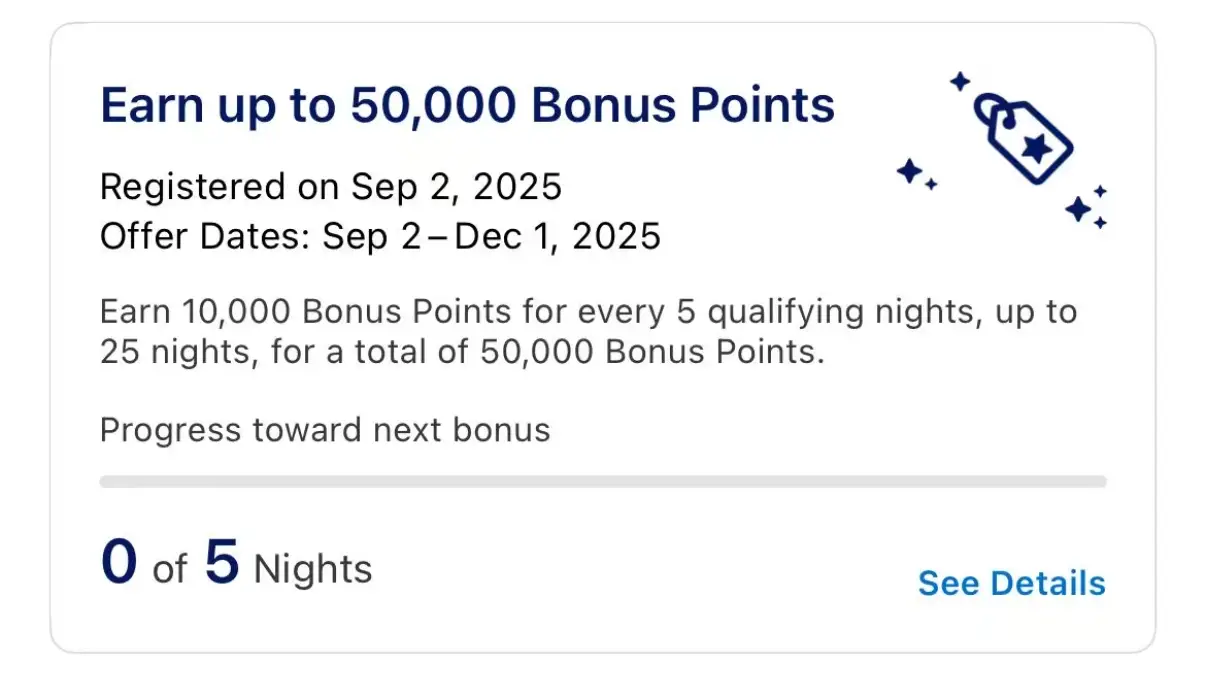Click the Earn 10,000 Bonus Points description
Screen dimensions: 1206x689
coord(589,333)
